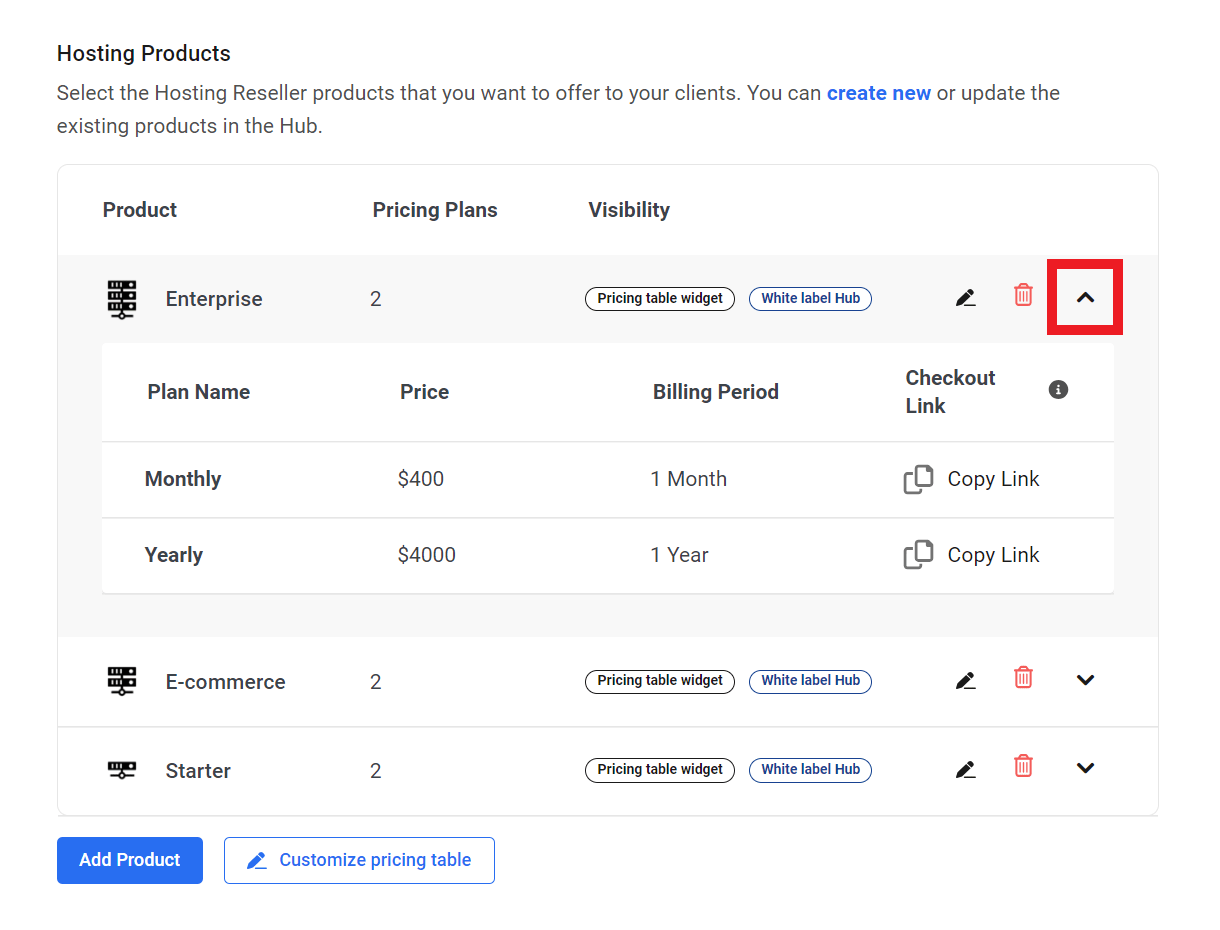Image resolution: width=1220 pixels, height=930 pixels.
Task: Click the 1 Month billing period
Action: pyautogui.click(x=689, y=479)
